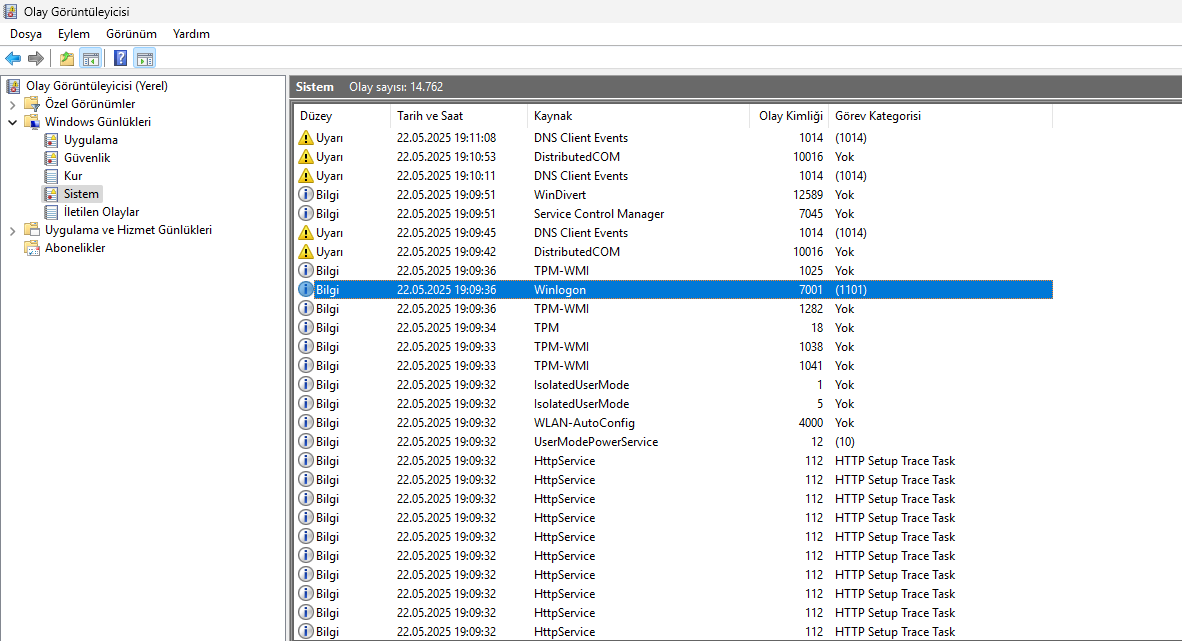
Task: Click the Özel Görünümler folder icon
Action: pos(32,103)
